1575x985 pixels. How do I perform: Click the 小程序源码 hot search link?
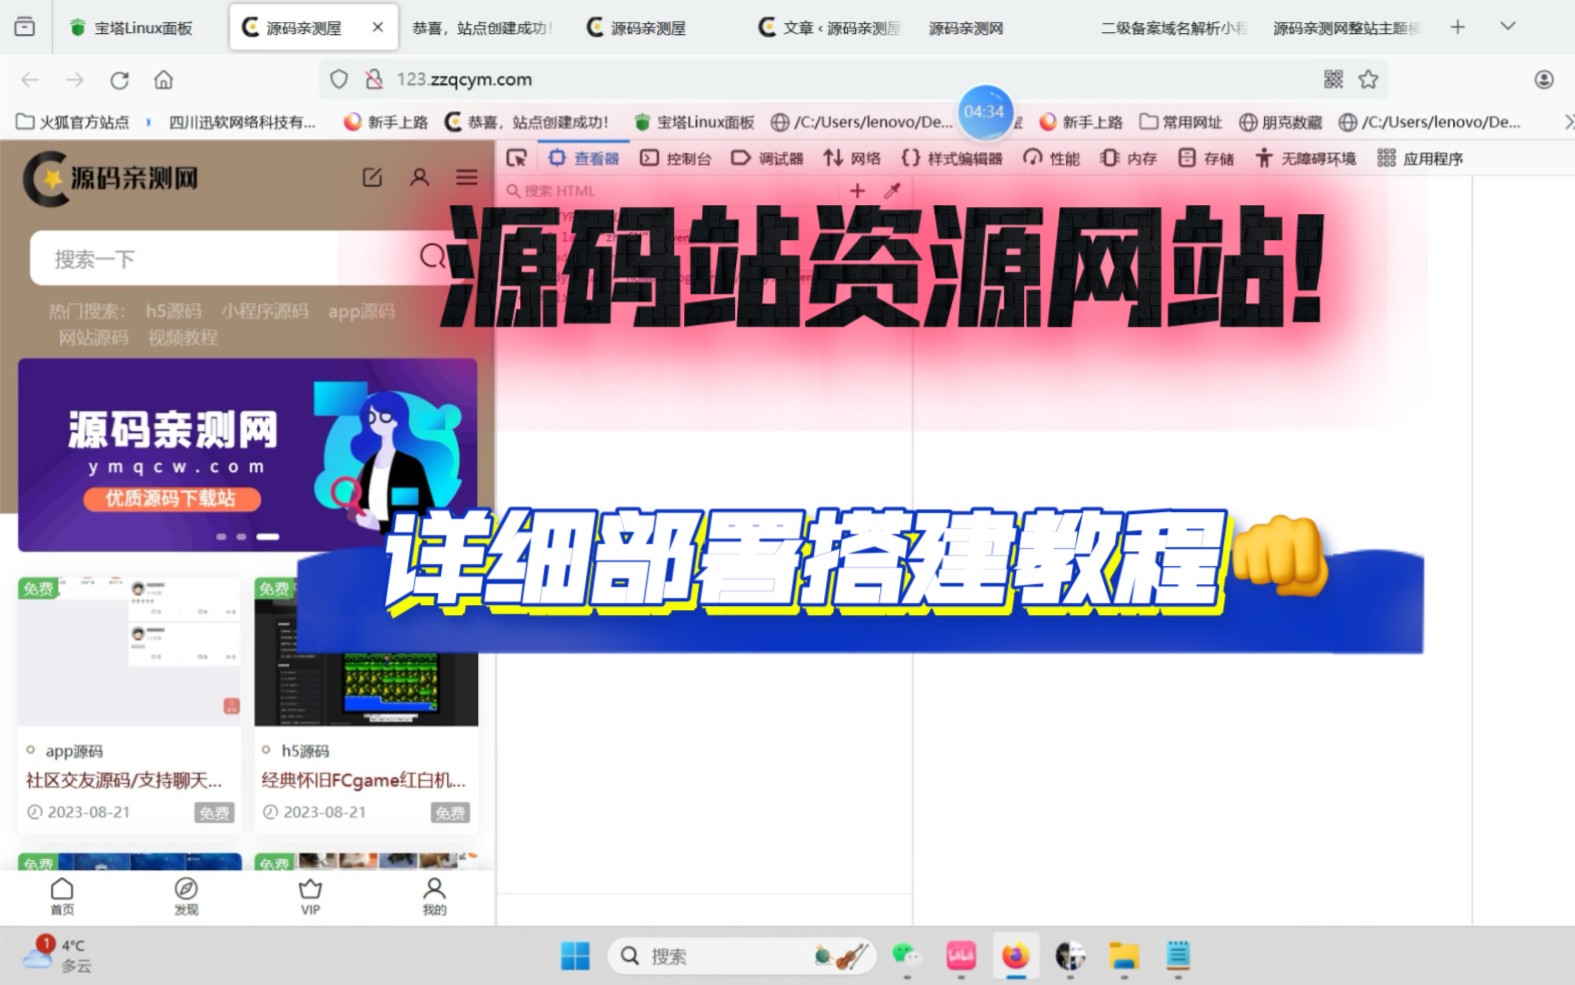[265, 311]
